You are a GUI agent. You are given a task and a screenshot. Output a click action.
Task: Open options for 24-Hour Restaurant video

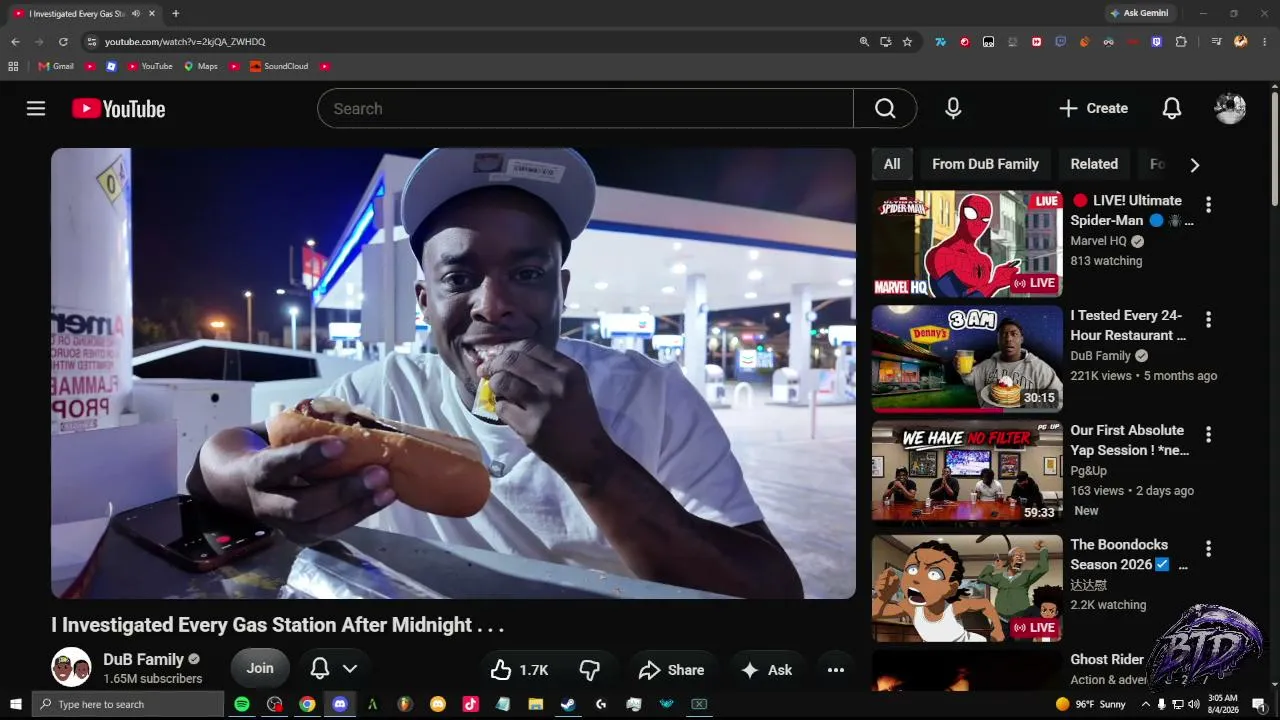[x=1208, y=320]
